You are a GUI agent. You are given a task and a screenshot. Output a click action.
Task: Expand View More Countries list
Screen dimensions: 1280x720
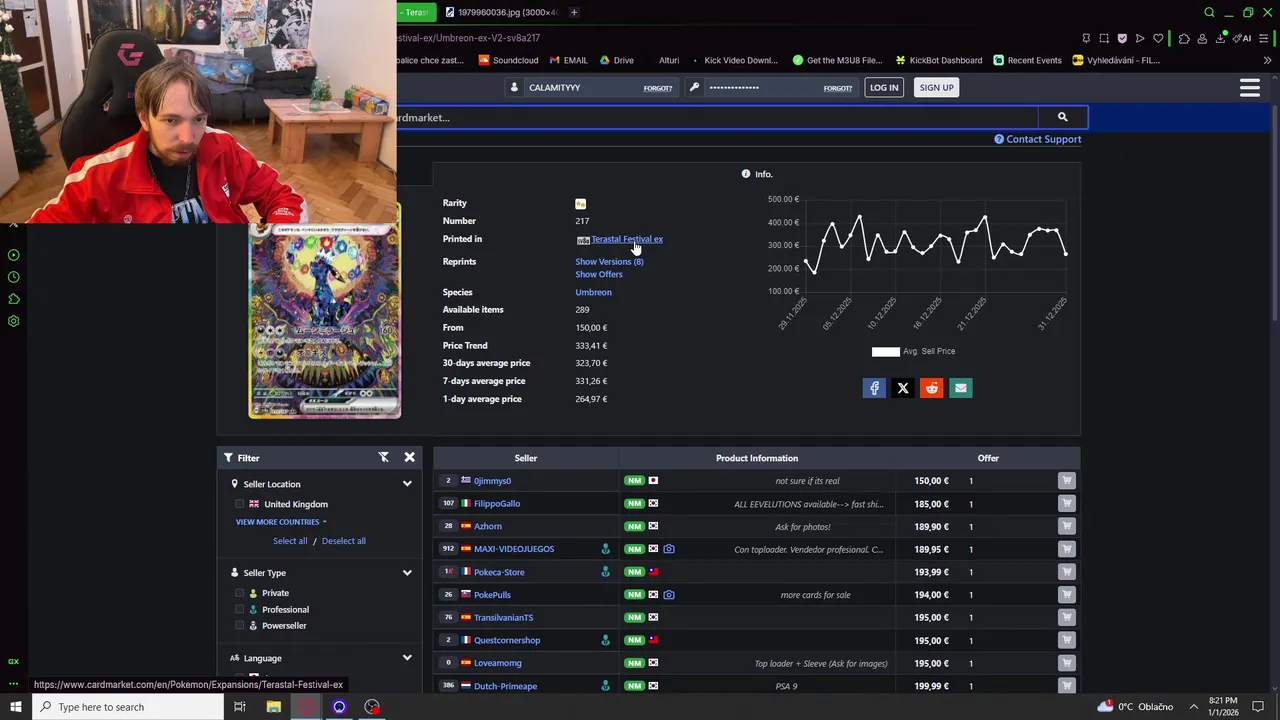point(281,522)
